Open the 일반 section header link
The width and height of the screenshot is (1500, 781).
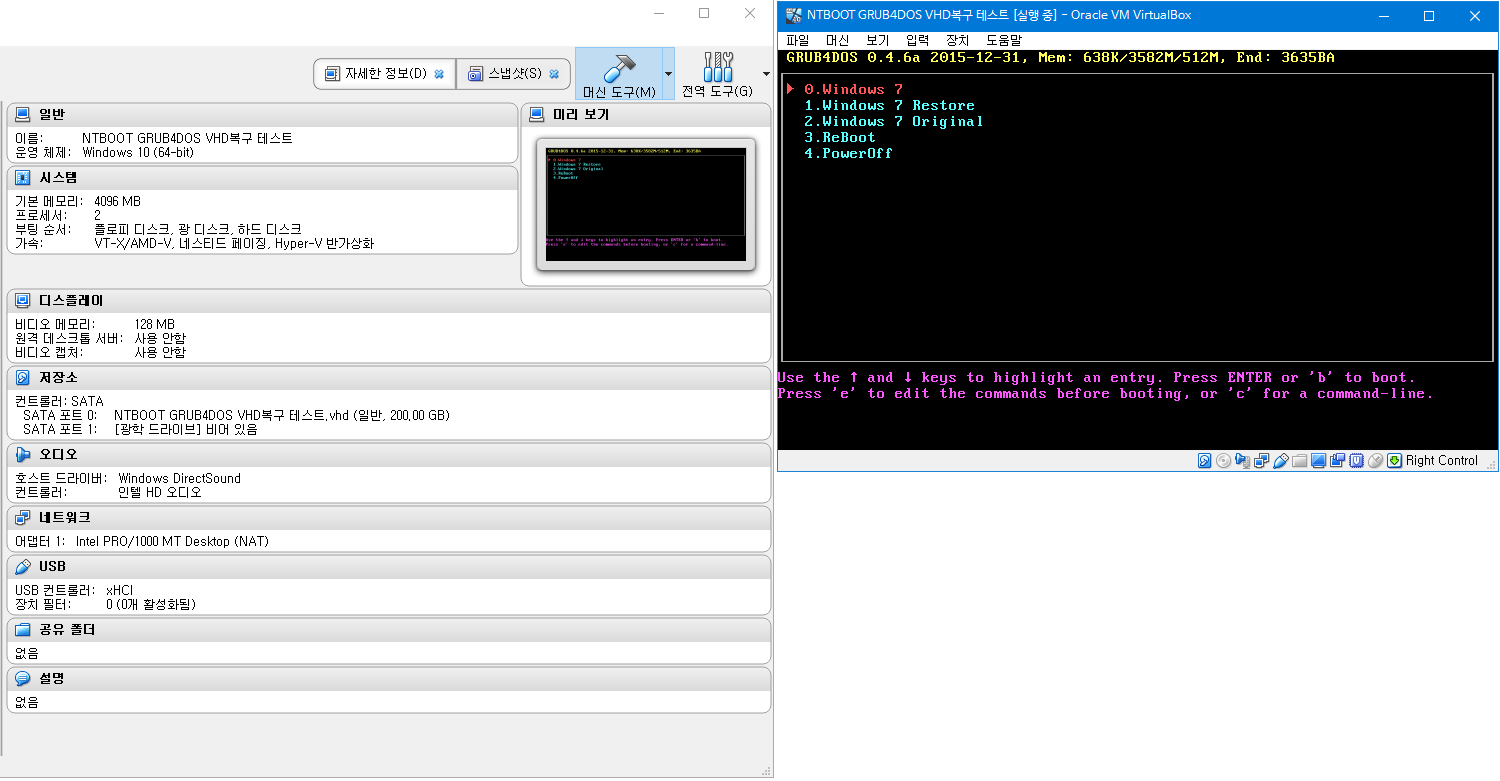click(x=52, y=114)
